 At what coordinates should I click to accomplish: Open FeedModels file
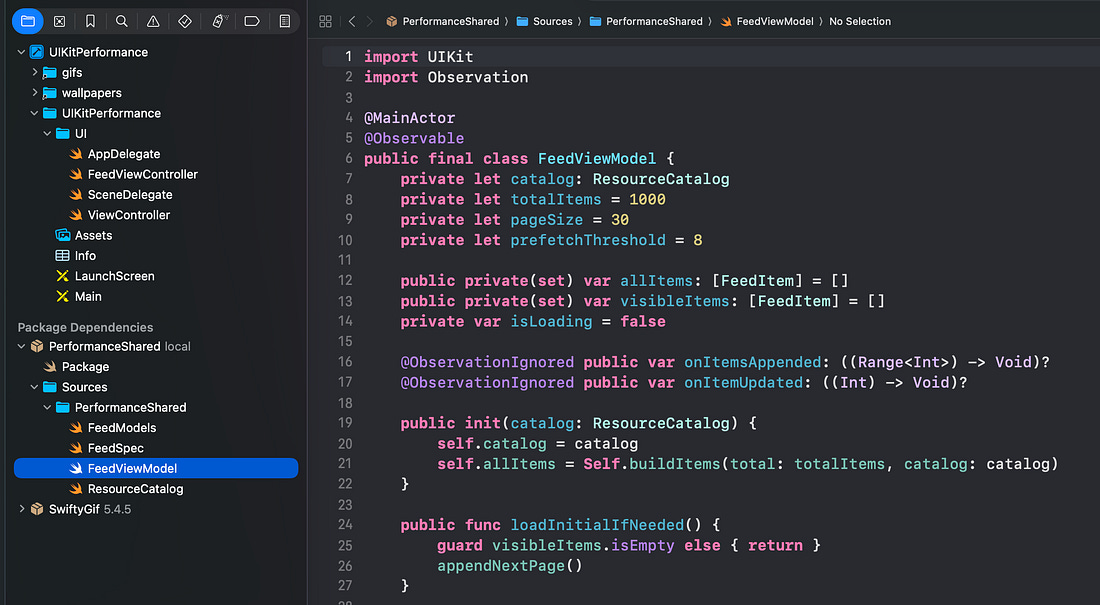121,427
